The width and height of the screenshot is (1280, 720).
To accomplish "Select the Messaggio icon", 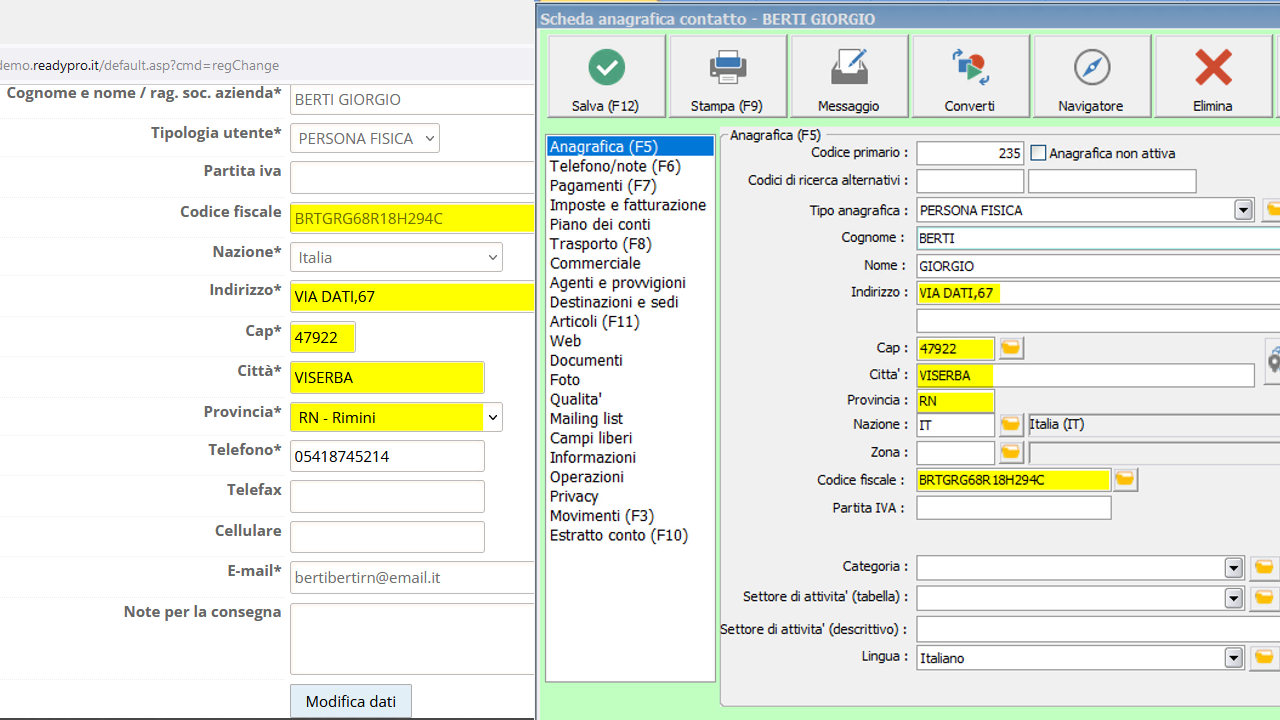I will (x=849, y=66).
